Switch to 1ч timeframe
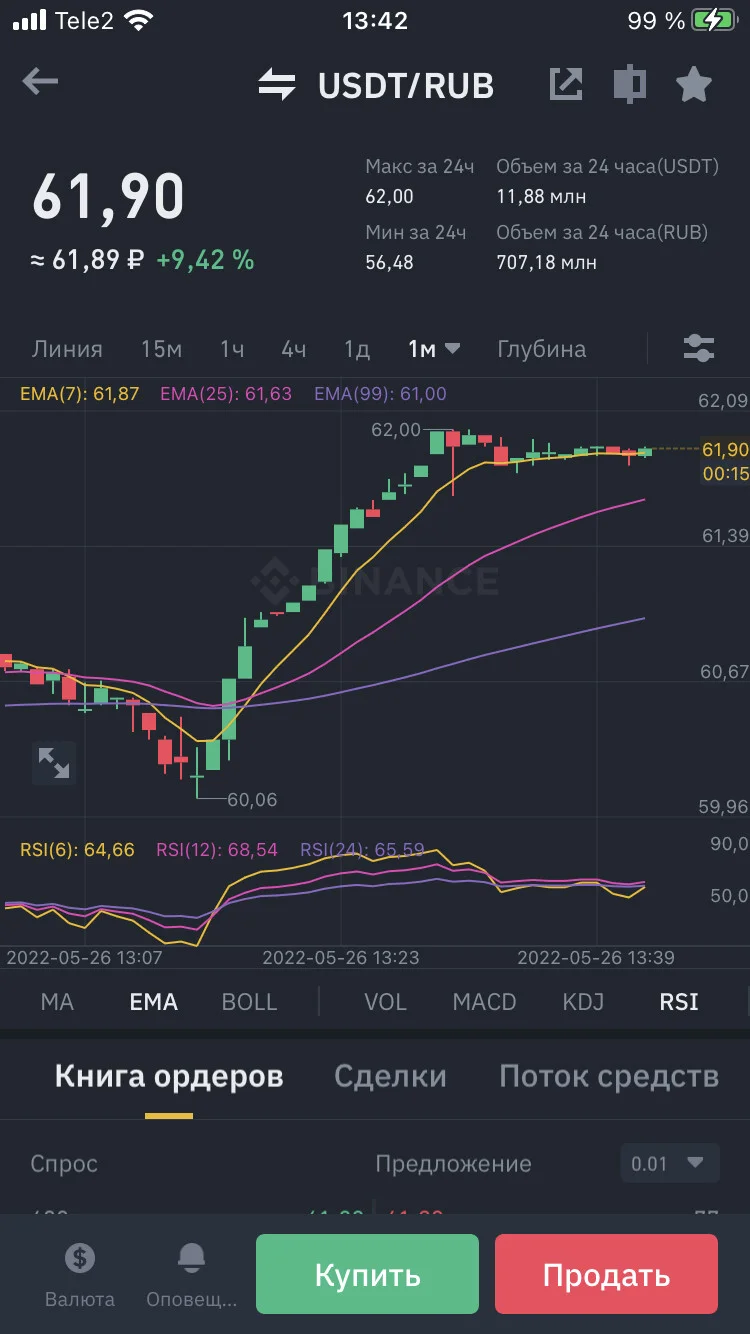 coord(232,349)
